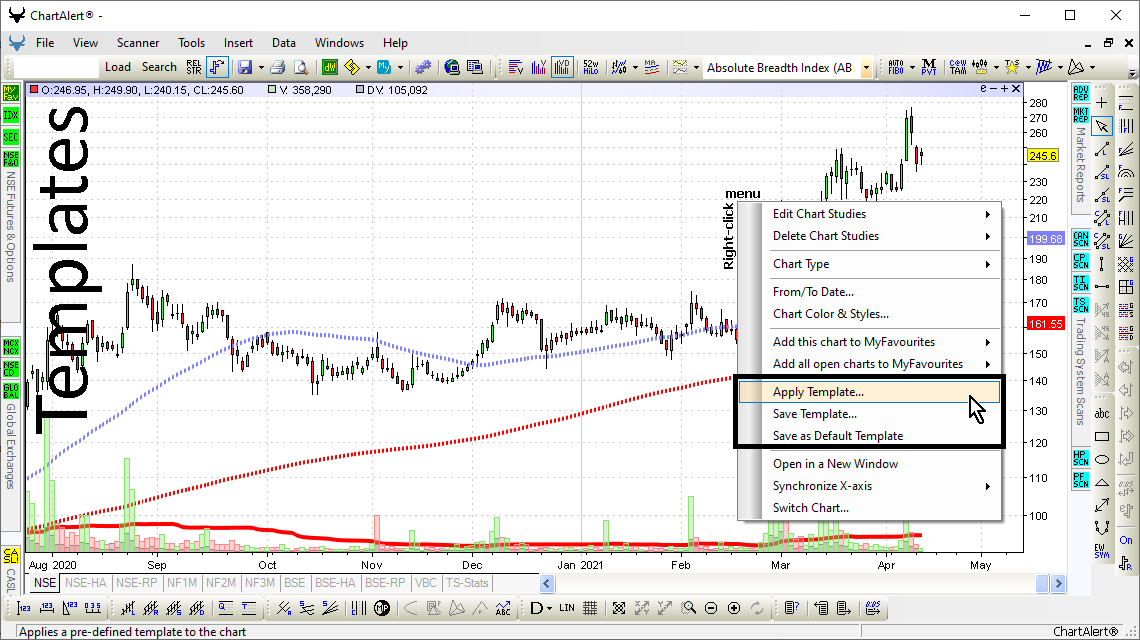Open the Windows menu
1140x640 pixels.
[339, 43]
